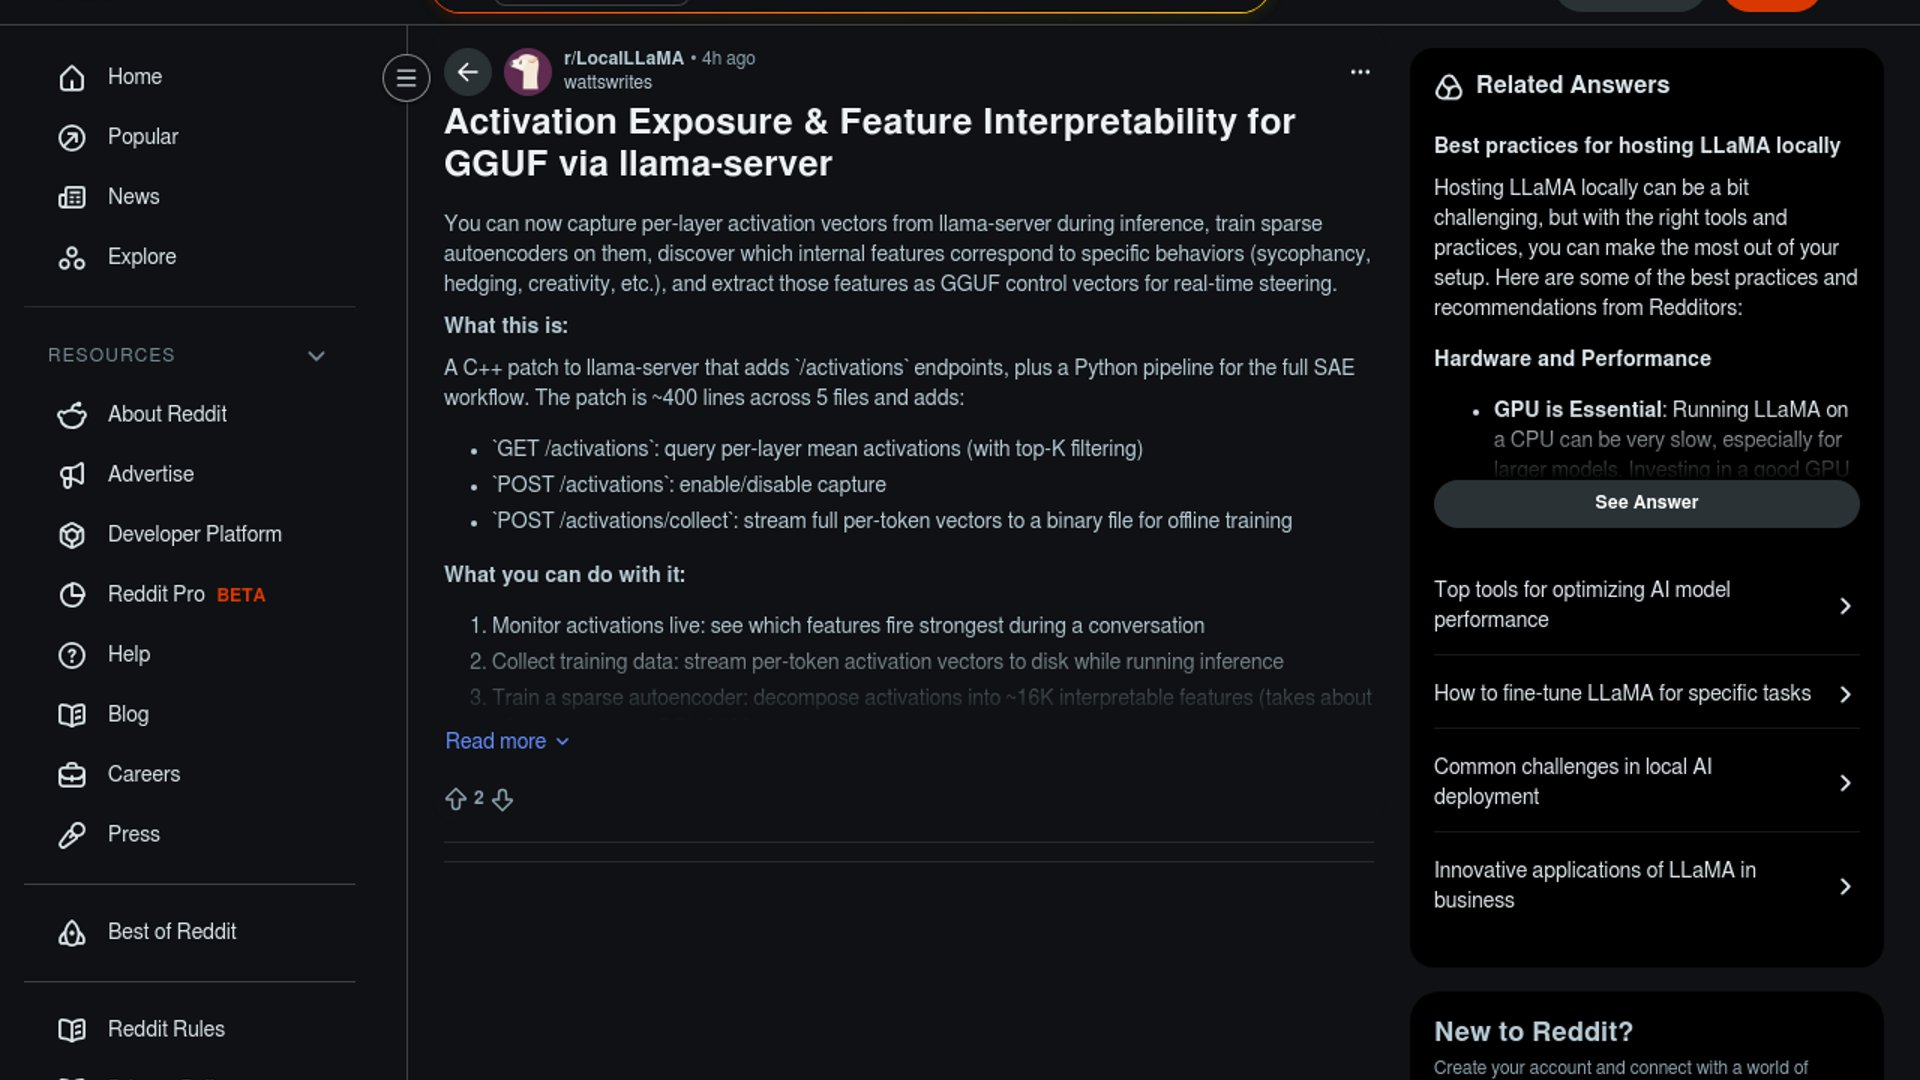Open the wattswrites user profile
Viewport: 1920px width, 1080px height.
click(x=607, y=83)
